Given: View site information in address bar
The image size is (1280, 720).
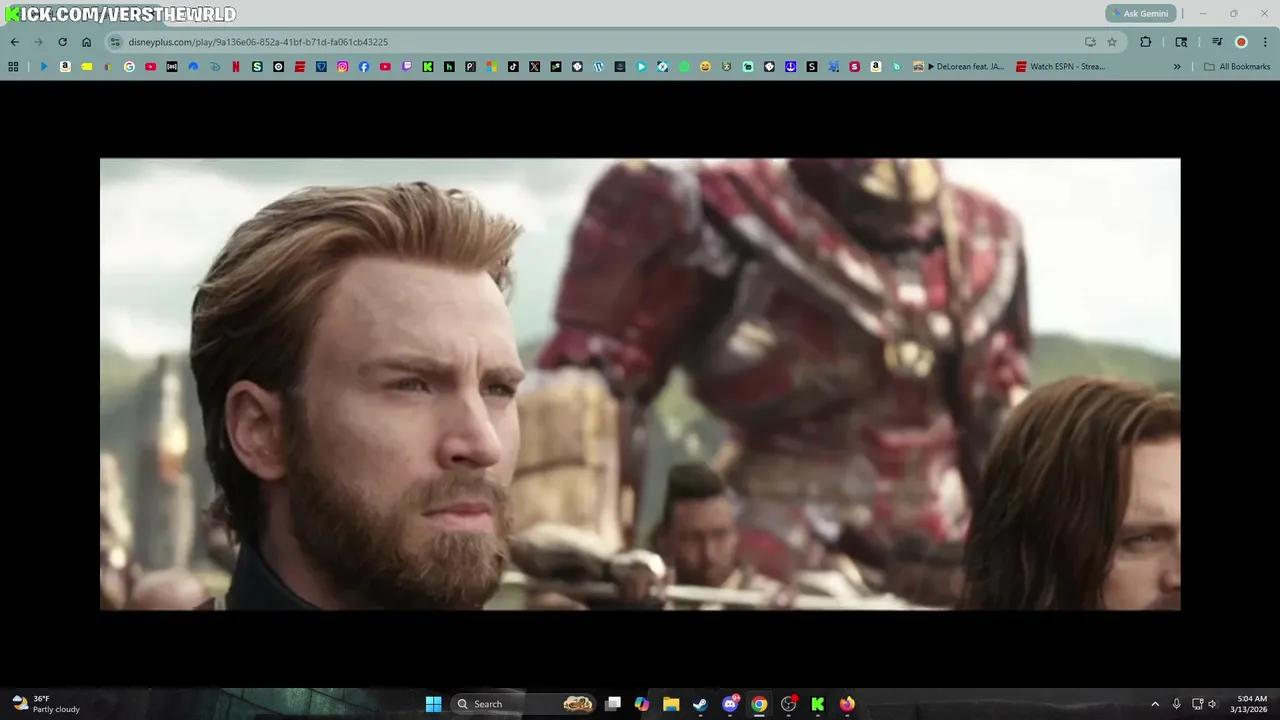Looking at the screenshot, I should pos(115,42).
